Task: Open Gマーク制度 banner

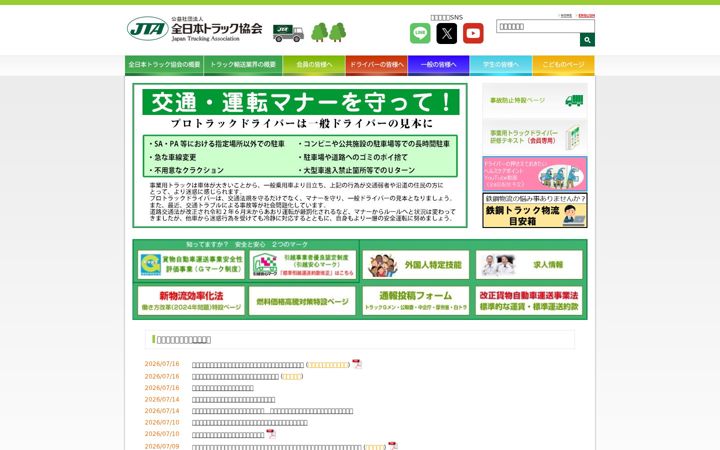Action: [191, 264]
